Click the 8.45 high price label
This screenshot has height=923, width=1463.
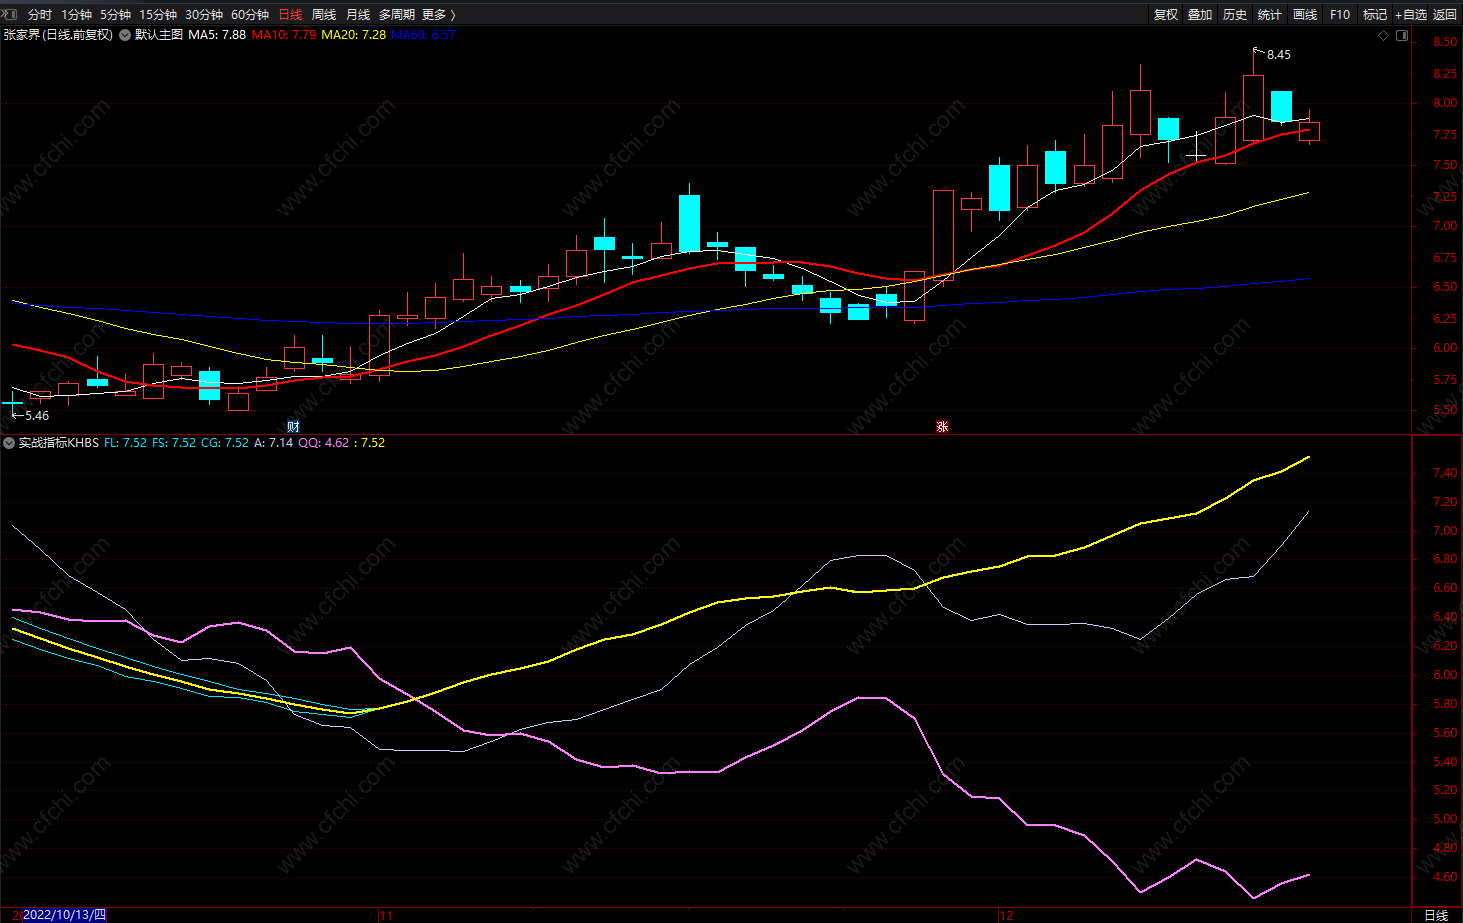click(x=1279, y=55)
